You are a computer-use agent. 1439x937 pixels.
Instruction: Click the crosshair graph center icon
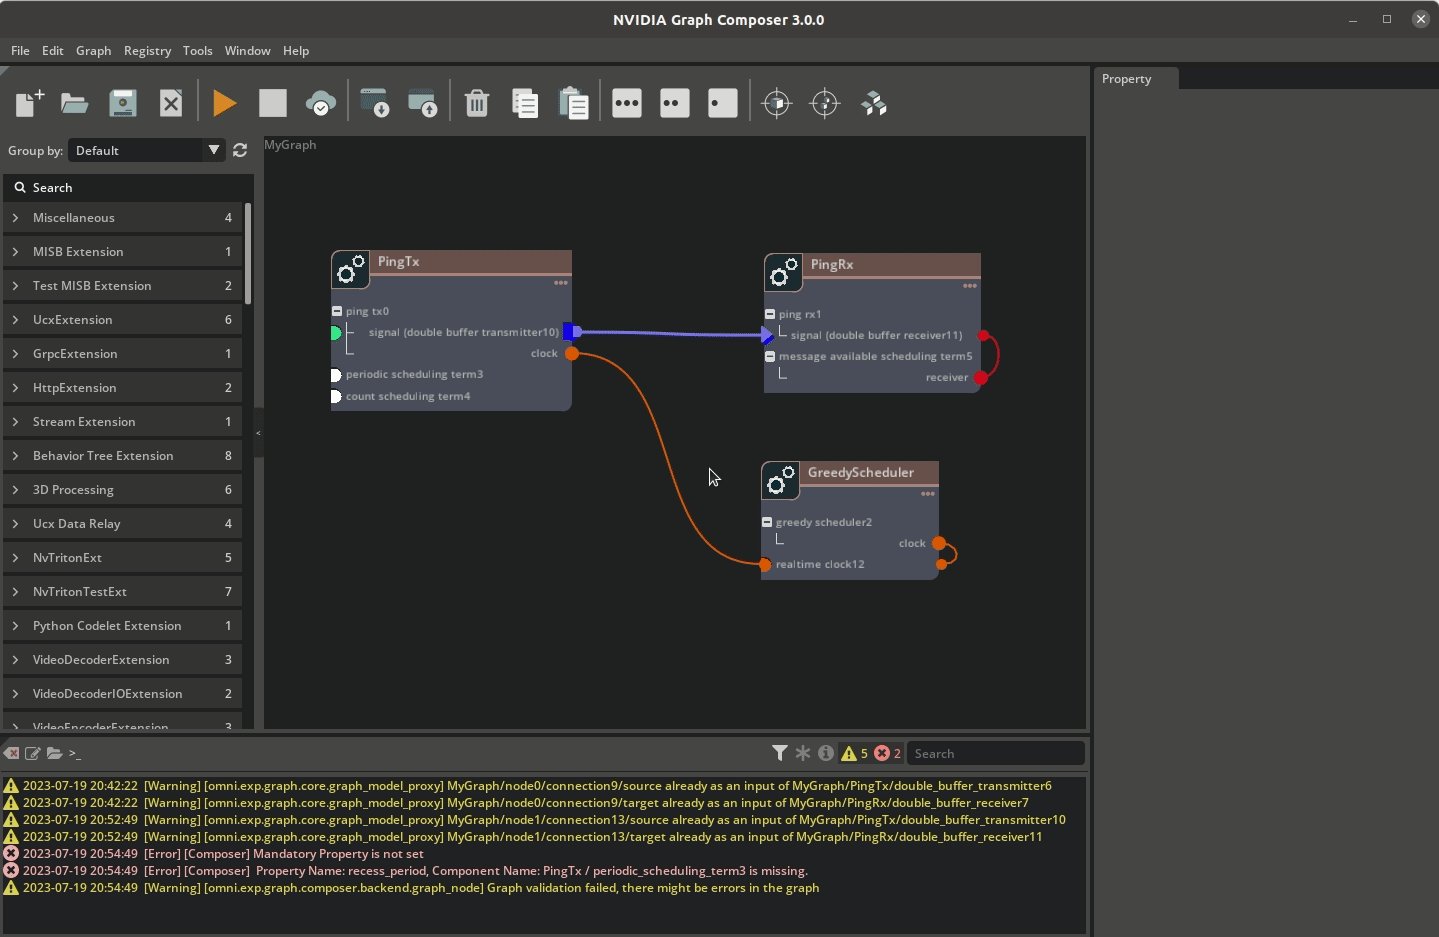click(825, 103)
